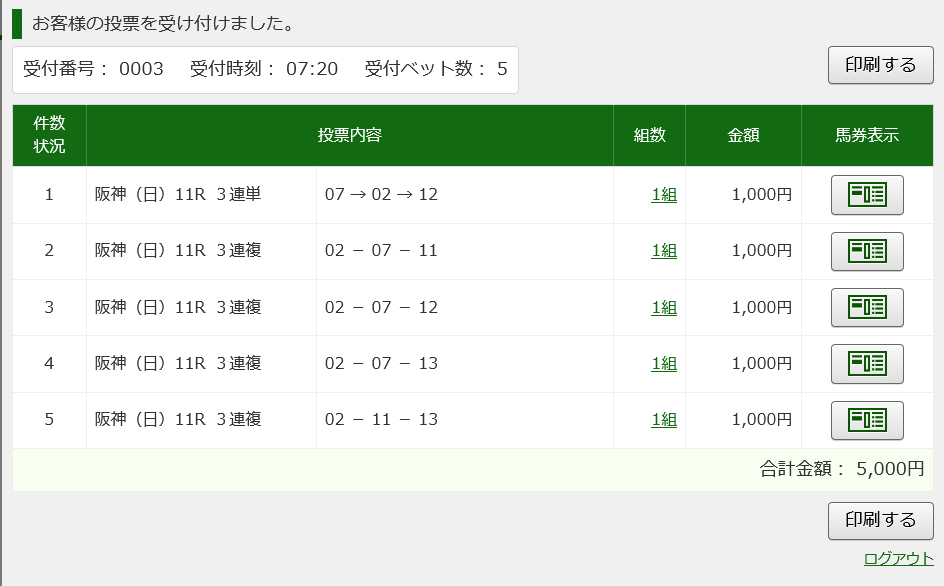
Task: Click the ログアウト logout link
Action: coord(898,559)
